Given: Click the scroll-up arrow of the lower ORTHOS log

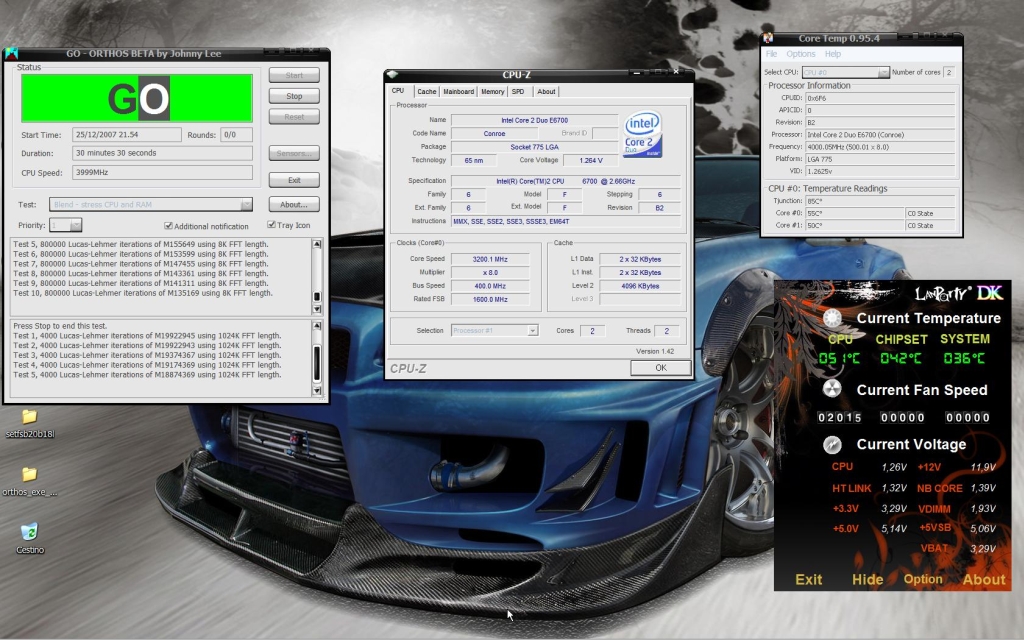Looking at the screenshot, I should click(x=317, y=325).
